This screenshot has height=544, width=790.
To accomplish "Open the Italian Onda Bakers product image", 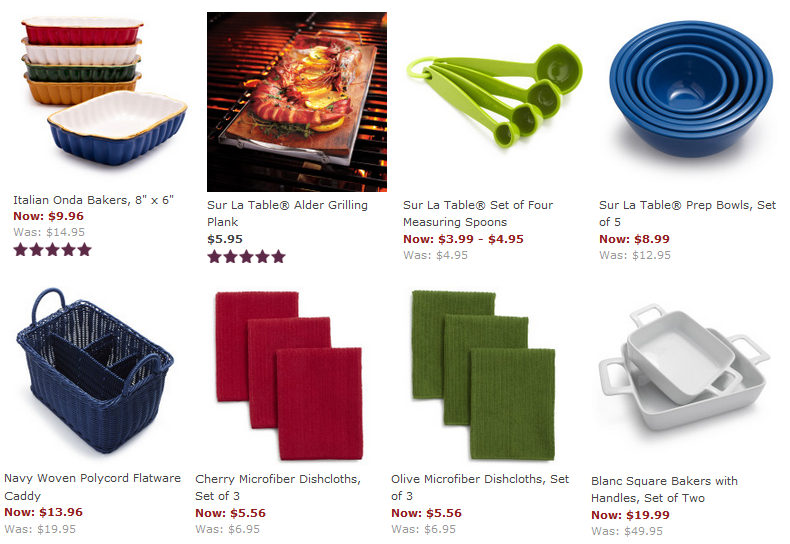I will tap(103, 91).
